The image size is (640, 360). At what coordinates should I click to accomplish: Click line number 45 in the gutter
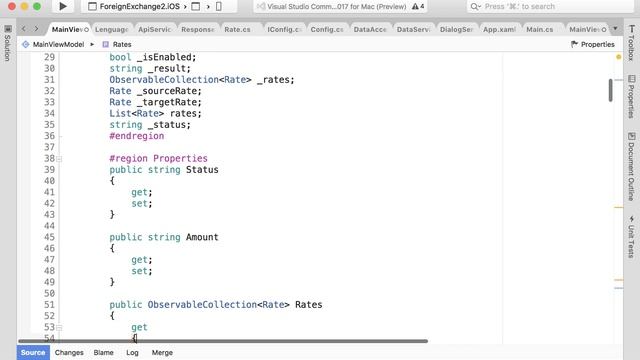click(x=49, y=237)
